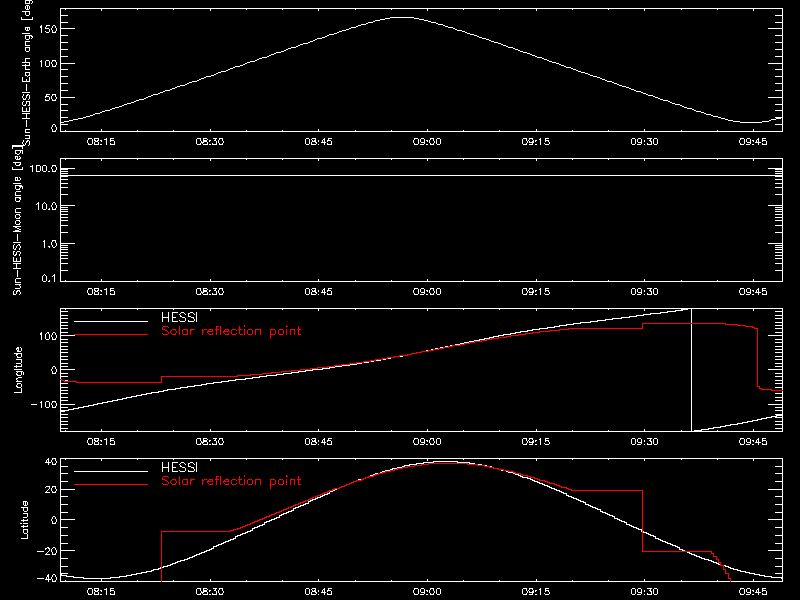Click the 08:45 label under Moon angle plot
The image size is (800, 600).
pyautogui.click(x=318, y=292)
